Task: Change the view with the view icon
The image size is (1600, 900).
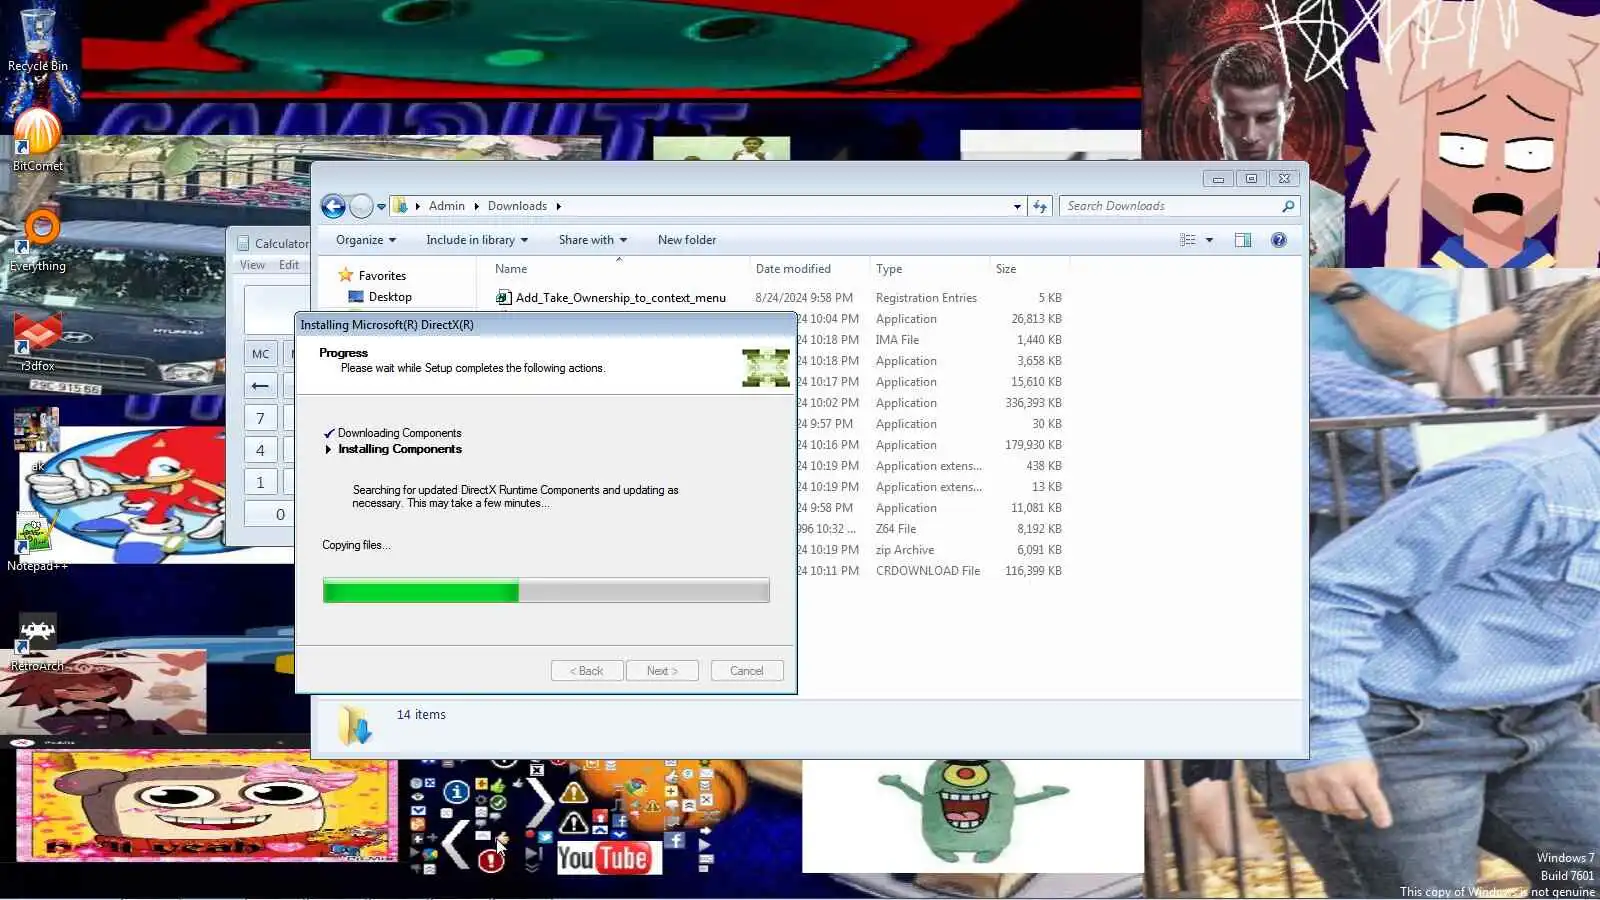Action: (x=1188, y=240)
